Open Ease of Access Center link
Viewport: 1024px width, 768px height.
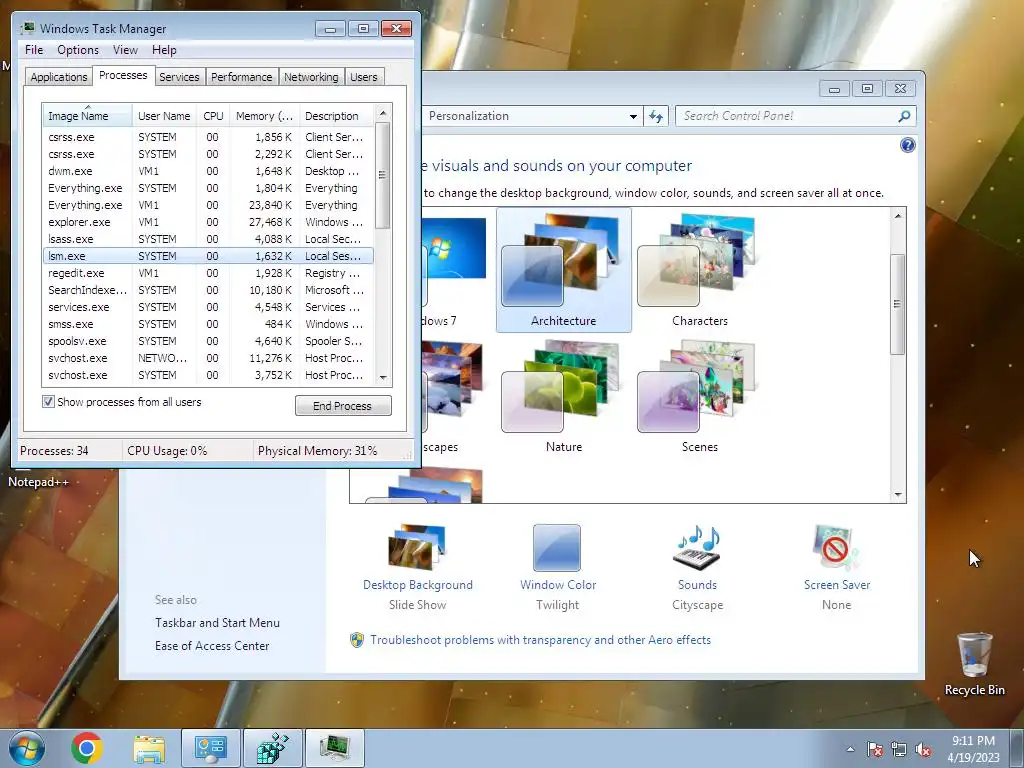coord(212,646)
